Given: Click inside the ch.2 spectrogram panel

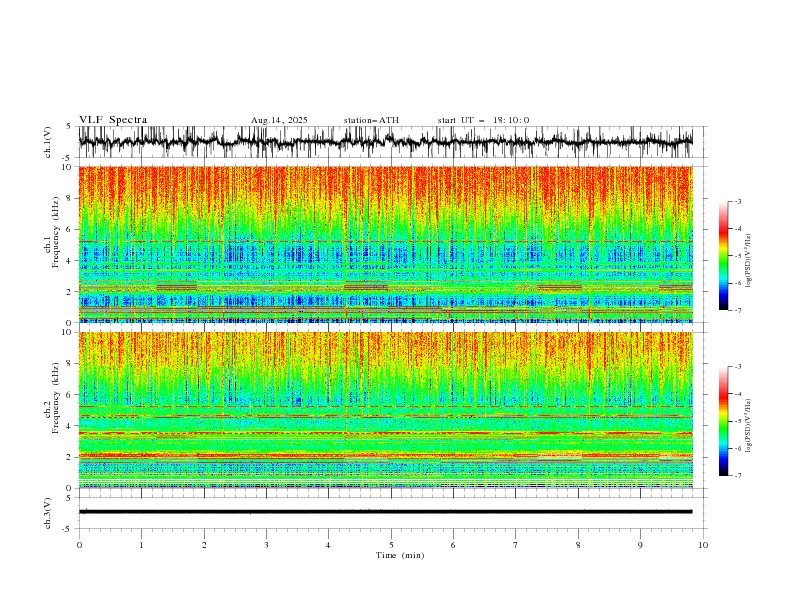Looking at the screenshot, I should tap(386, 410).
